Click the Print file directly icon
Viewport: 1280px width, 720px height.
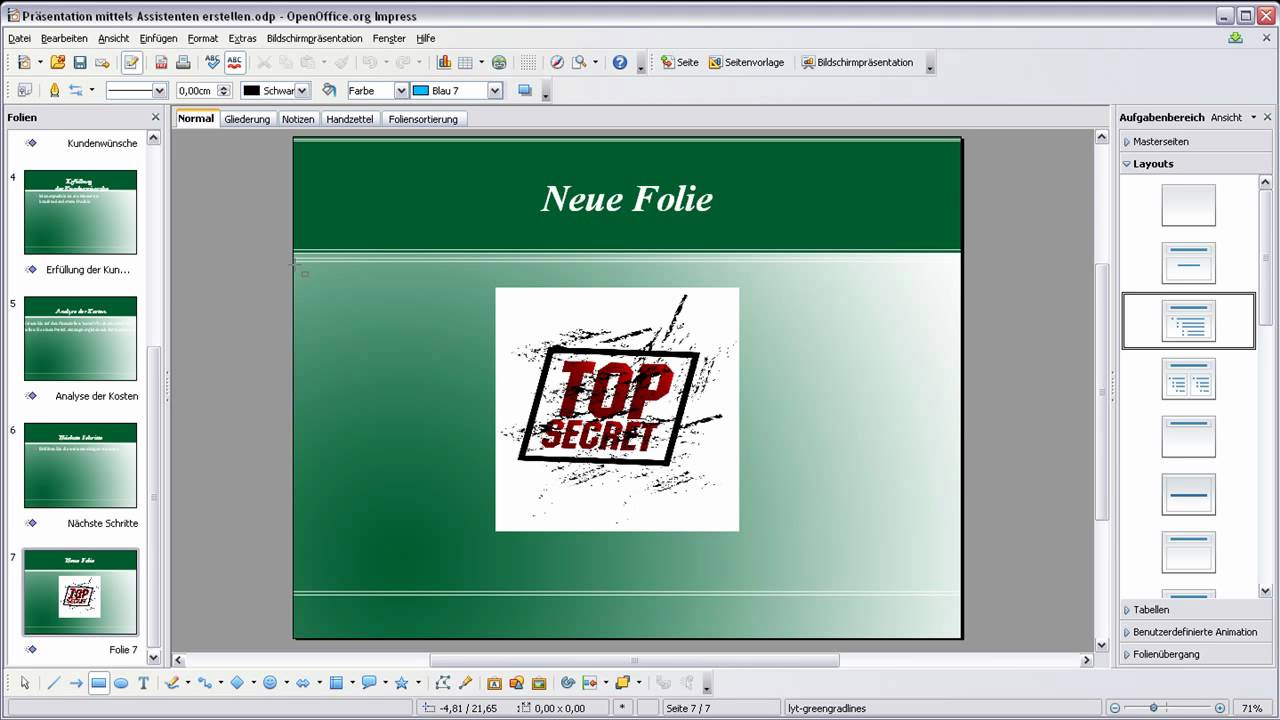(183, 62)
